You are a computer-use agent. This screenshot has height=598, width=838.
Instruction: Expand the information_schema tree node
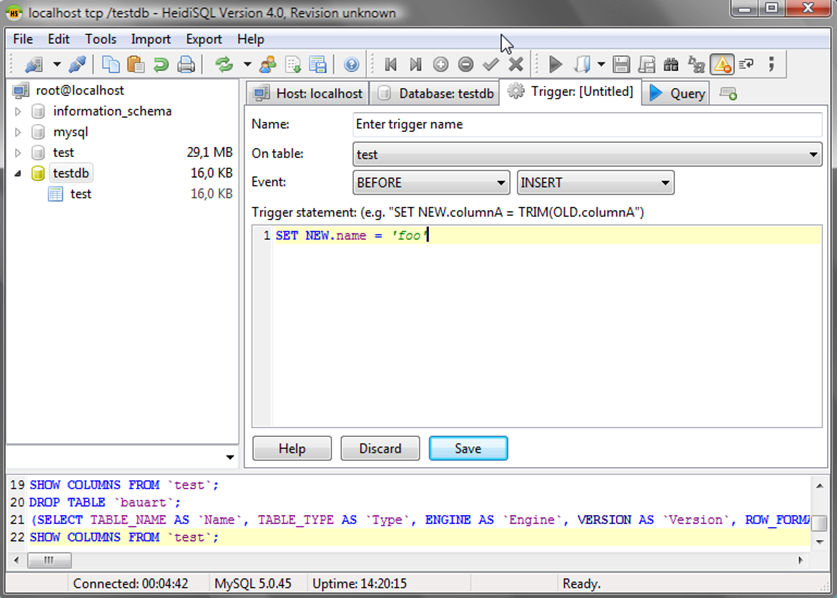point(17,111)
